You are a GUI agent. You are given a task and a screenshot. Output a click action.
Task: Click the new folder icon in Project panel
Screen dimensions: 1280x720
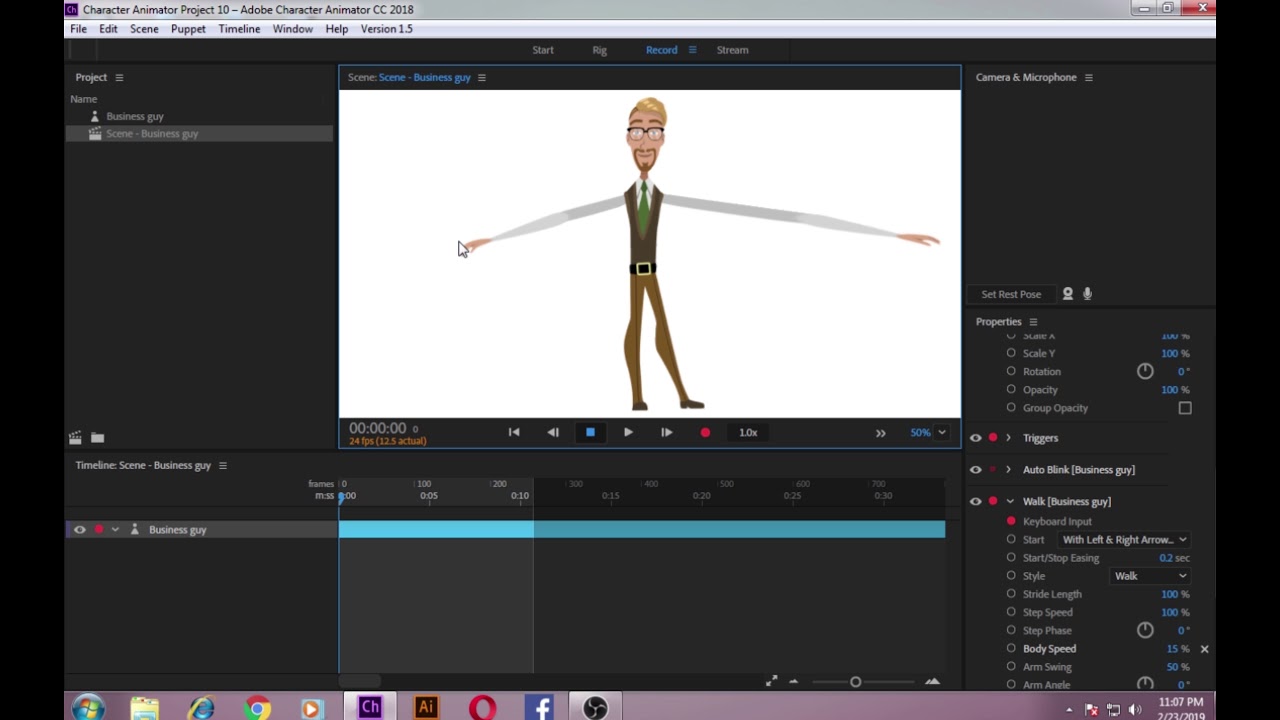click(x=97, y=438)
